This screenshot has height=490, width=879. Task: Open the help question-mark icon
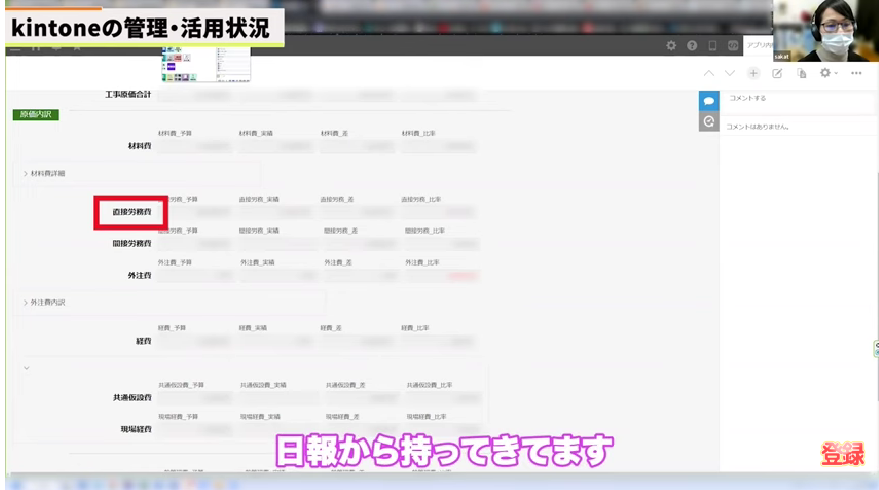point(692,45)
